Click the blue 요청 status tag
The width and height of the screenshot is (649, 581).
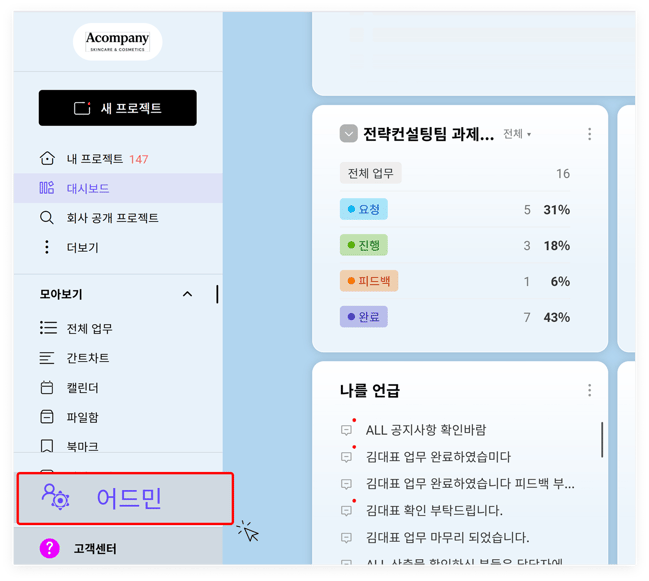pos(363,209)
